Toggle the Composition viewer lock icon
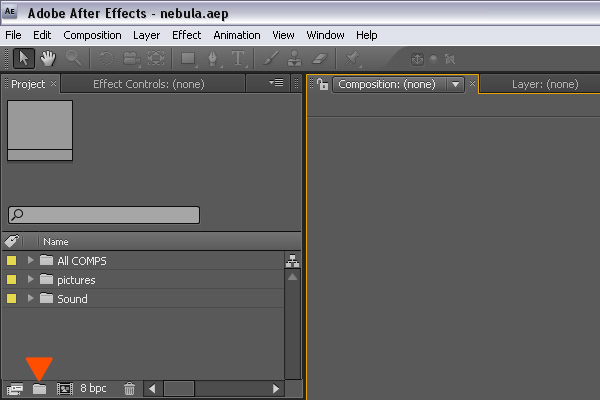Image resolution: width=600 pixels, height=400 pixels. 323,84
